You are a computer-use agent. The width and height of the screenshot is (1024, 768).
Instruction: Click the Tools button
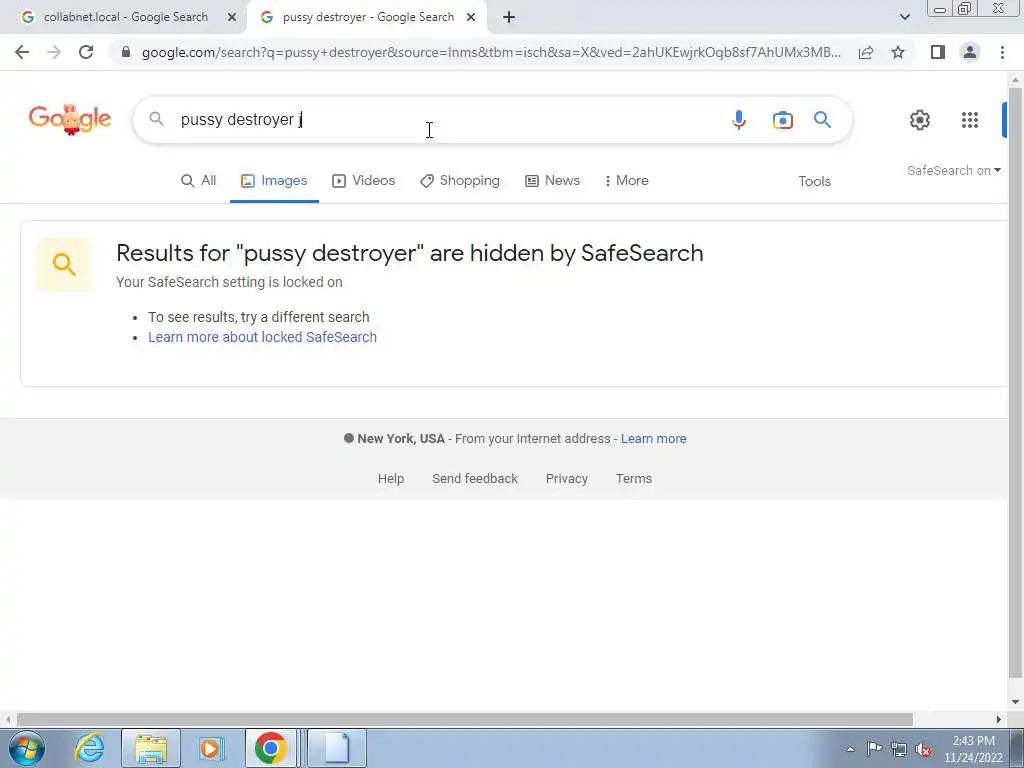(x=814, y=182)
